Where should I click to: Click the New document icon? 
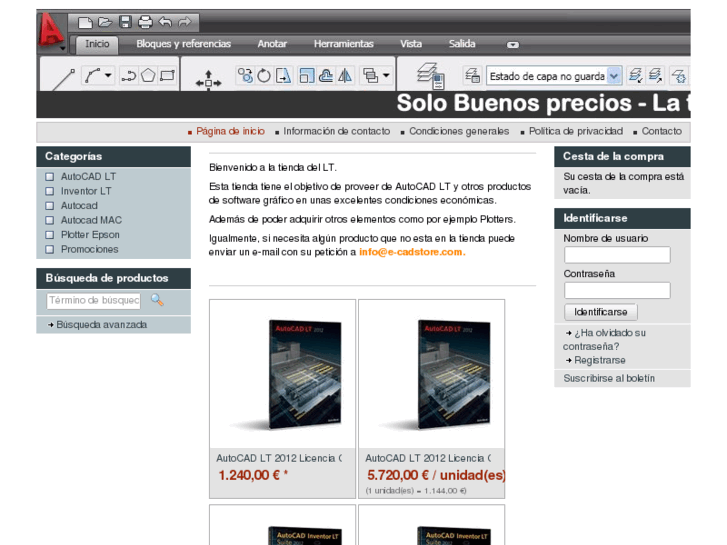tap(85, 22)
